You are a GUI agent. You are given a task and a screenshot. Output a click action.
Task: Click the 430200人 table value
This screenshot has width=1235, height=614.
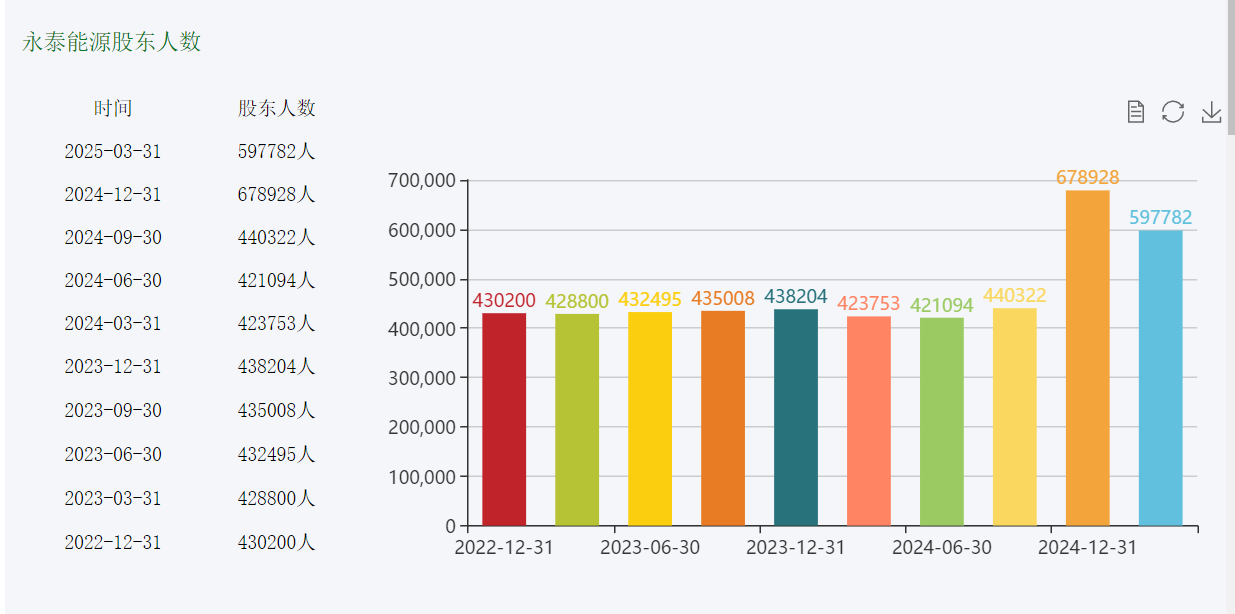pos(276,542)
